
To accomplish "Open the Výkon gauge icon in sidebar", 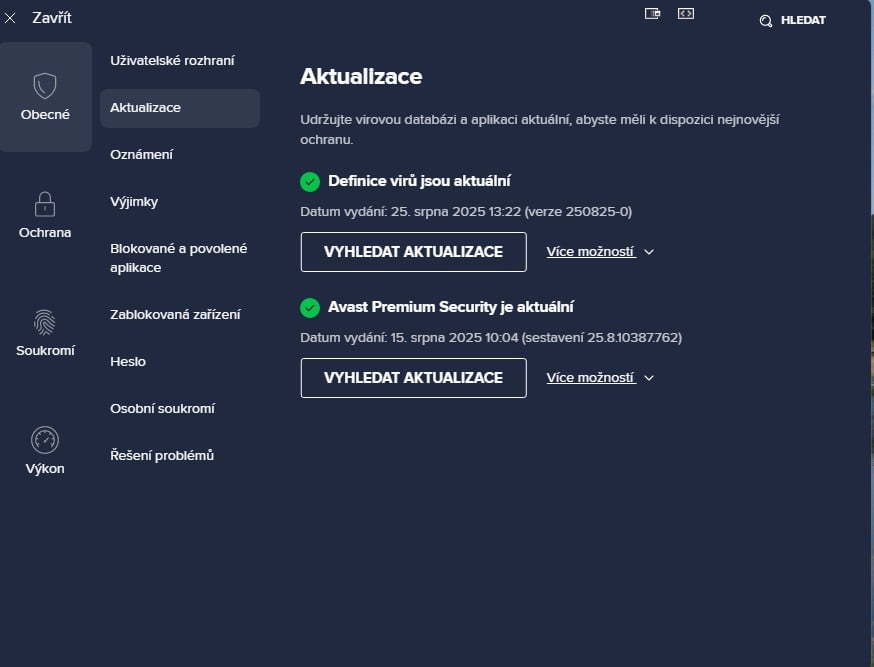I will 44,440.
